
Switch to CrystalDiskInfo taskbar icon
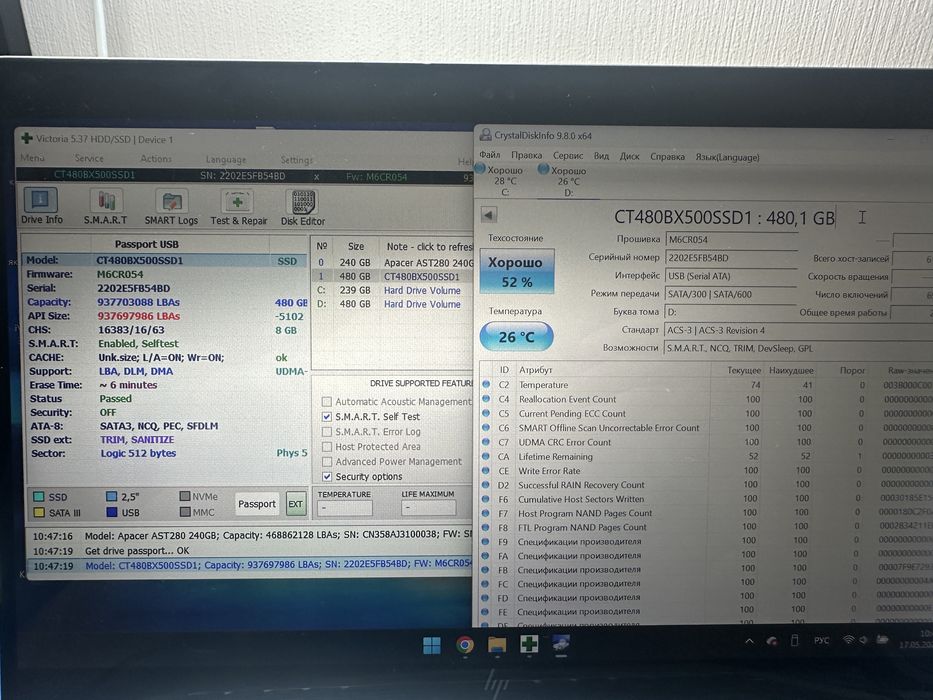pos(561,643)
